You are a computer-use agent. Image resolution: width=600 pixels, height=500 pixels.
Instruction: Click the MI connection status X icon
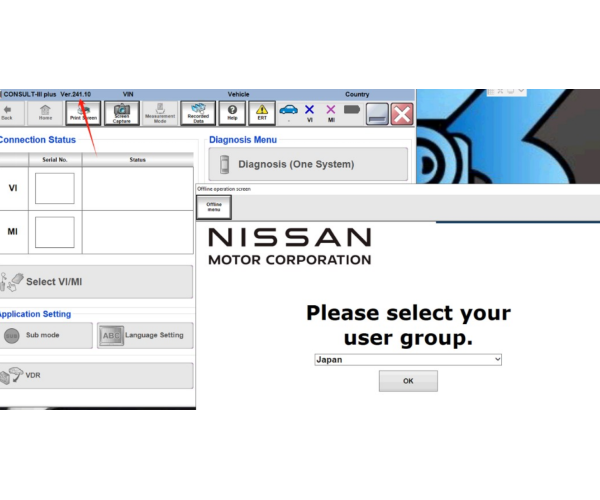(x=331, y=110)
